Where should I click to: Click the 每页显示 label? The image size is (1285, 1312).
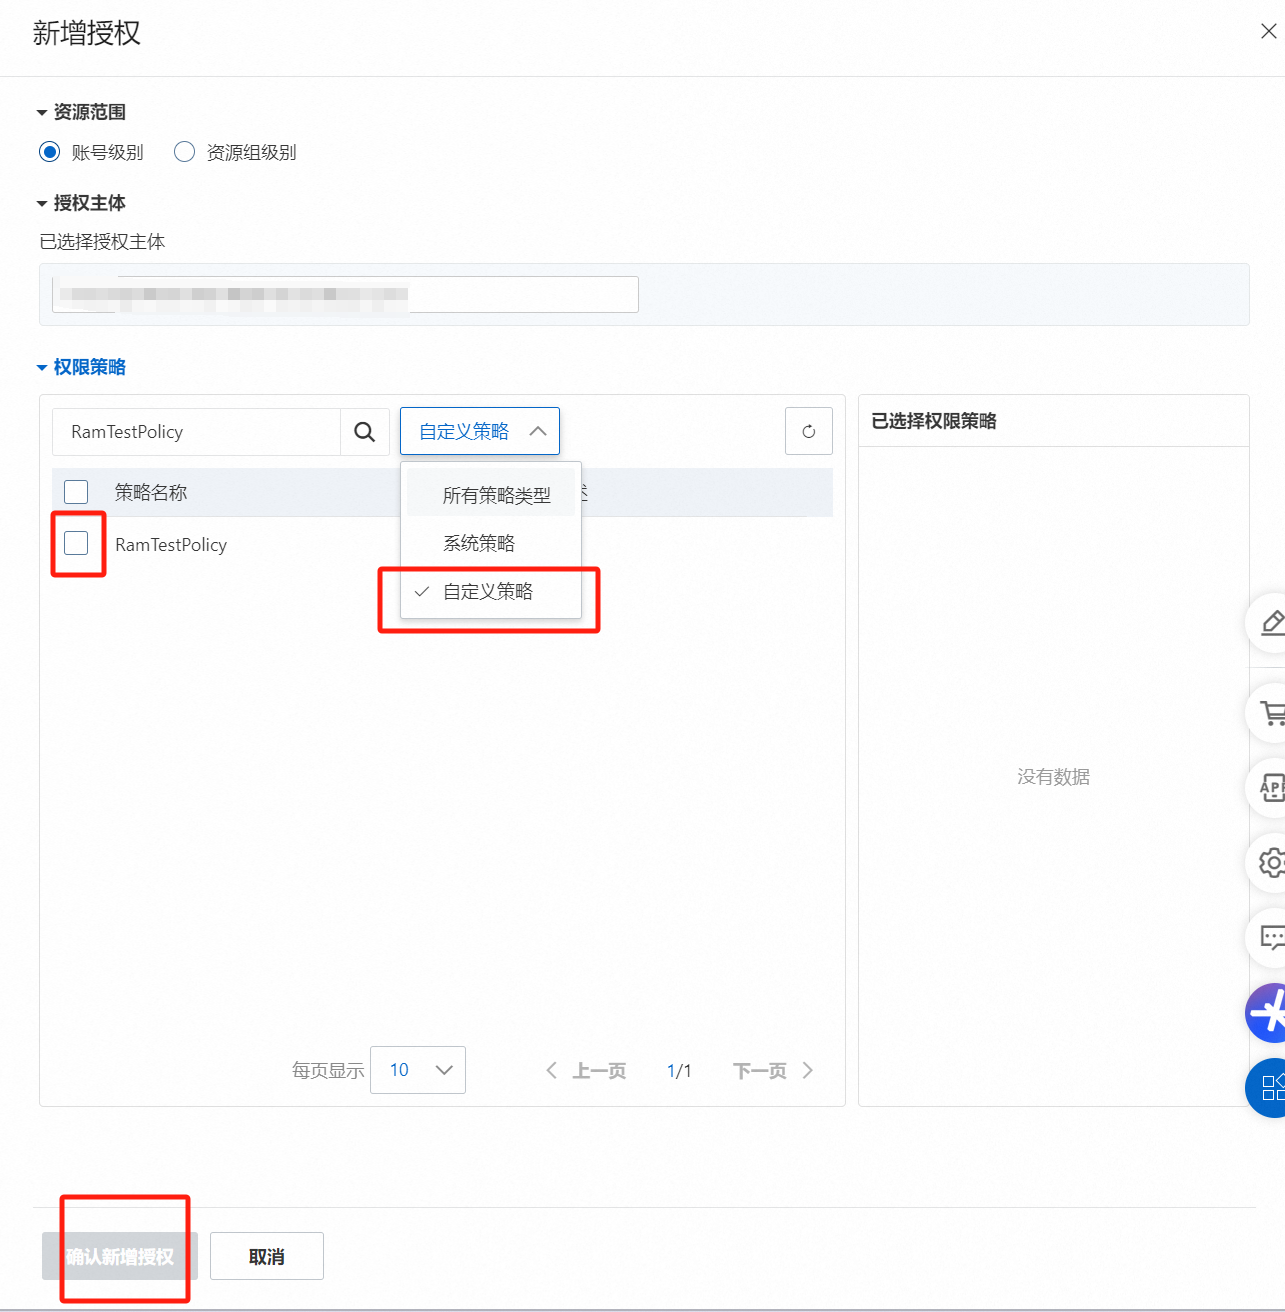click(328, 1071)
